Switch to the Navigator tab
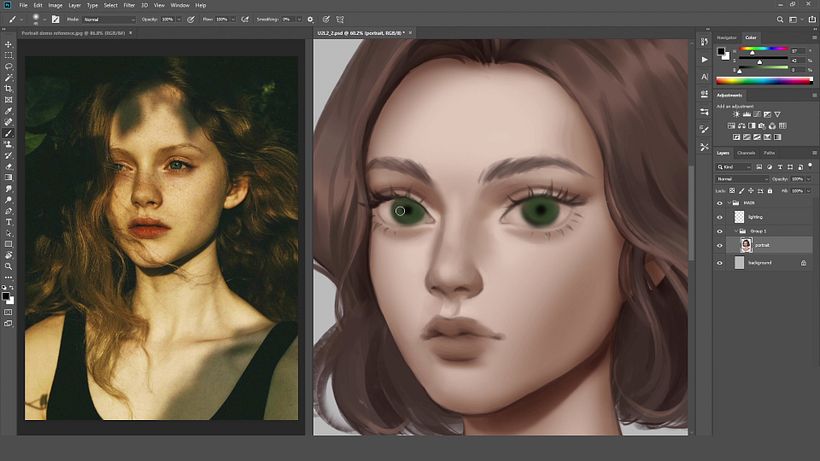The height and width of the screenshot is (461, 820). 726,38
